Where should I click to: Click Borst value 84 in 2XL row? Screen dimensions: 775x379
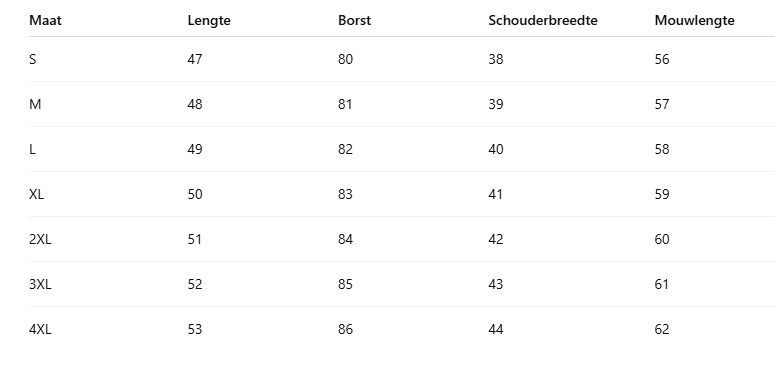[345, 239]
